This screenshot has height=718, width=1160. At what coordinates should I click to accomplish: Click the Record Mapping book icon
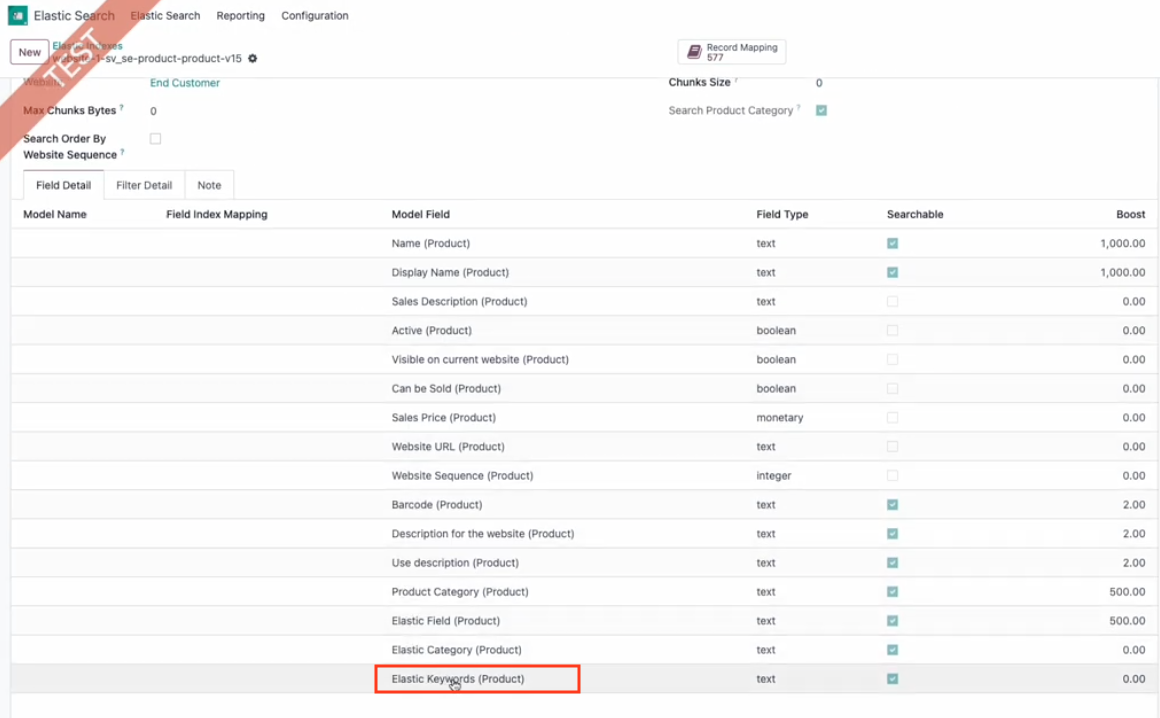pyautogui.click(x=694, y=52)
